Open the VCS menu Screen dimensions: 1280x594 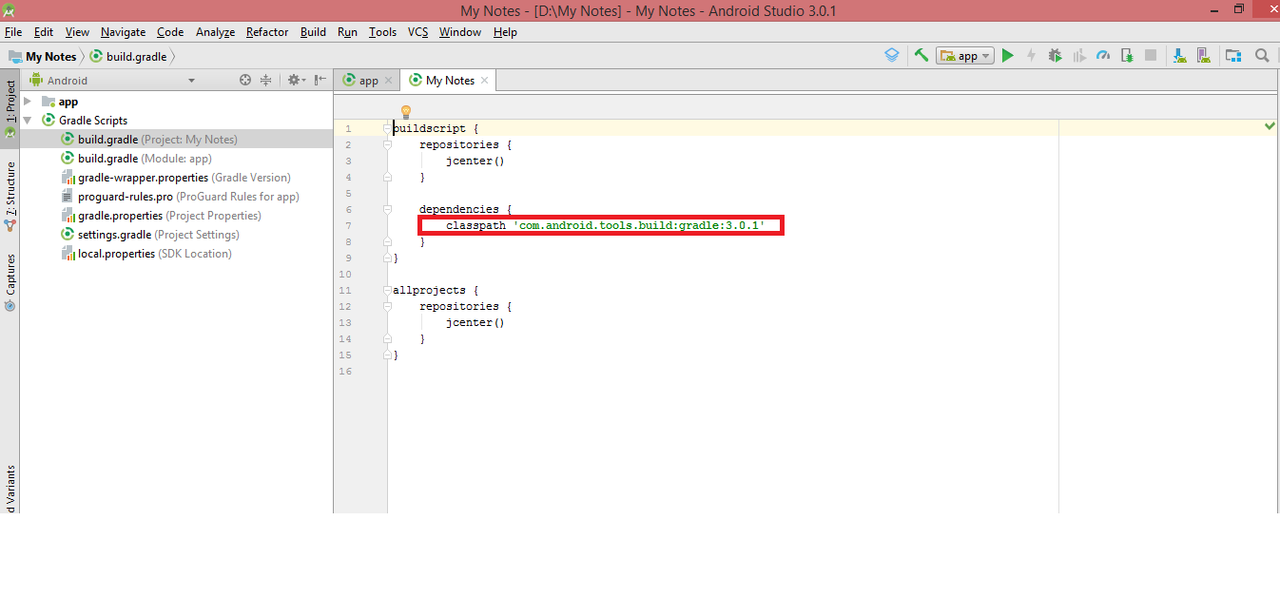418,32
